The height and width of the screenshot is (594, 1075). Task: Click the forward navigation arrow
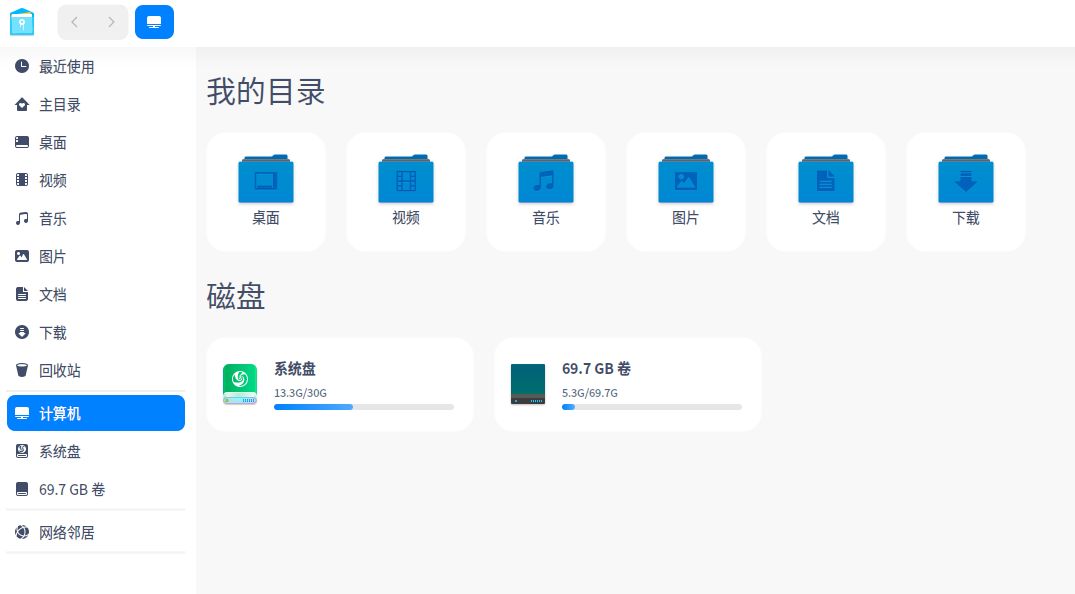click(111, 21)
